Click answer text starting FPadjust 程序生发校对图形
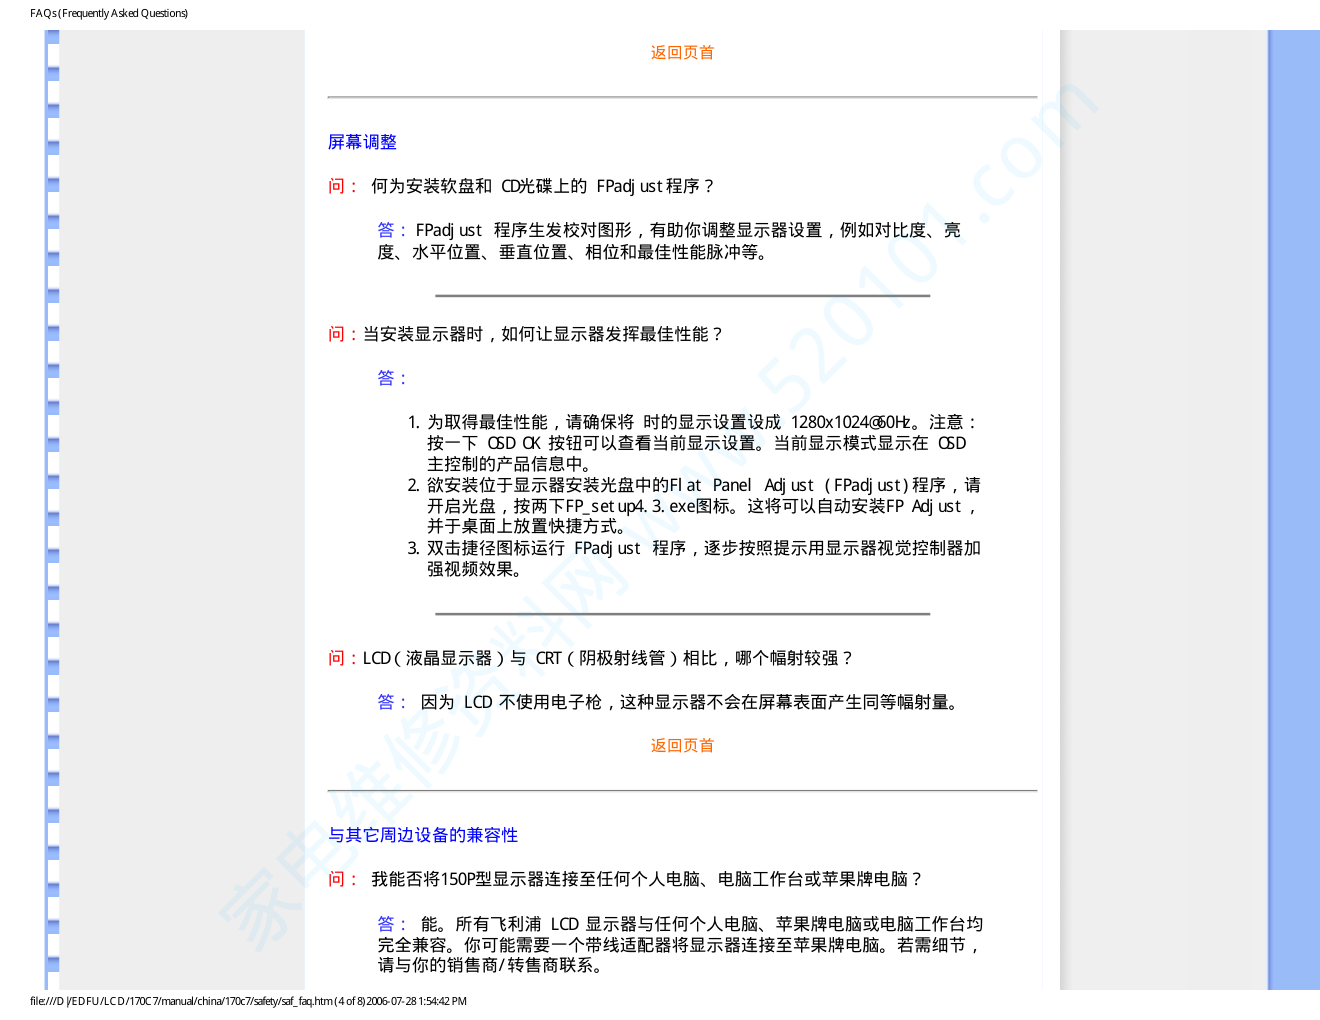Screen dimensions: 1320x1020 click(669, 241)
